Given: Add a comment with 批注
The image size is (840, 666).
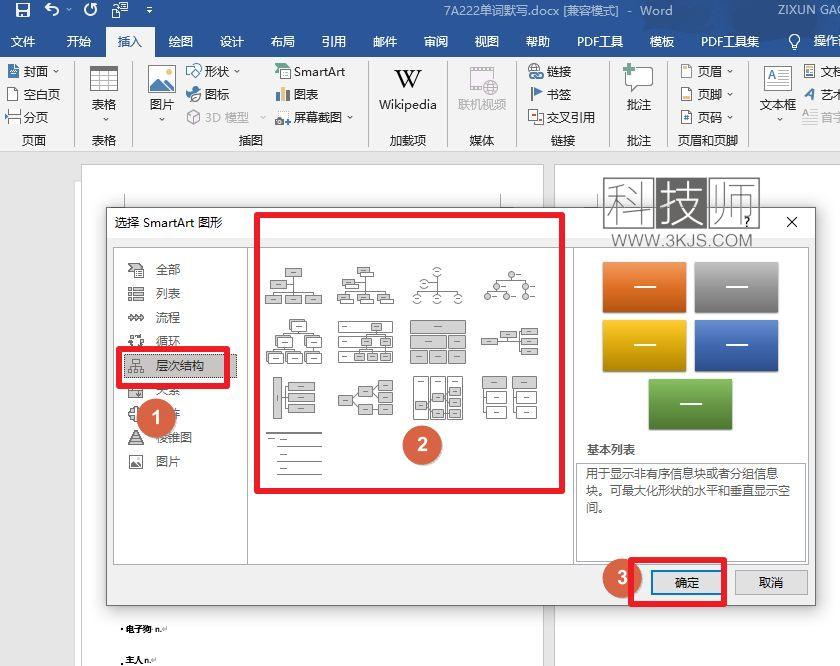Looking at the screenshot, I should (638, 88).
